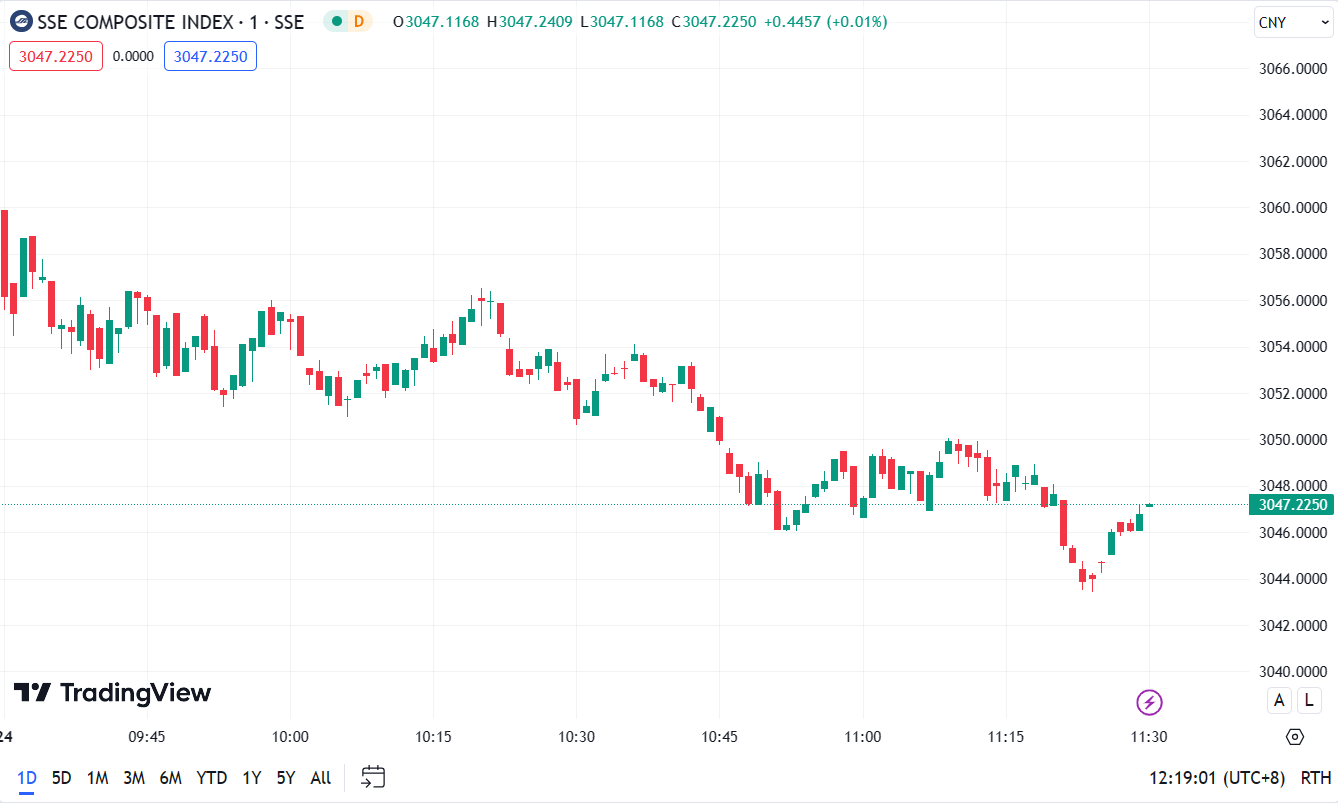Select the All time range
The image size is (1338, 803).
point(320,778)
